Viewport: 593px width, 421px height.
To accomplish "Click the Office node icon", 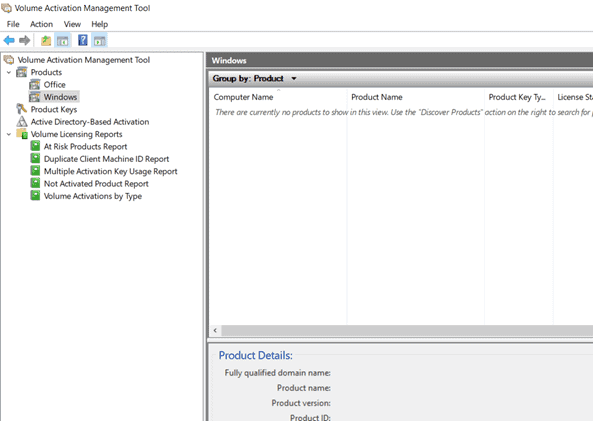I will [35, 85].
